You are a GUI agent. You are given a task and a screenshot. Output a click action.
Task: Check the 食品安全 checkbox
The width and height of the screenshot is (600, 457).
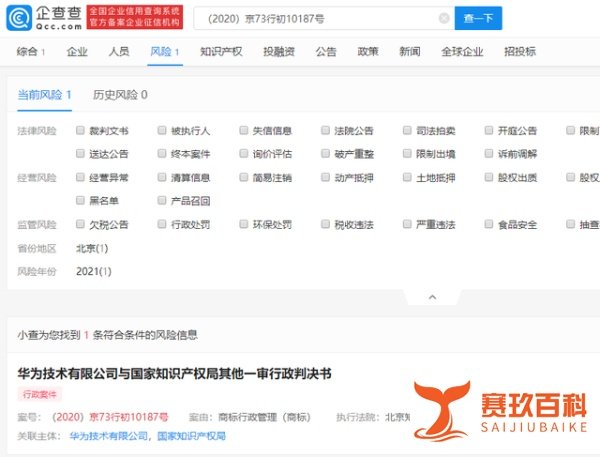pos(489,224)
